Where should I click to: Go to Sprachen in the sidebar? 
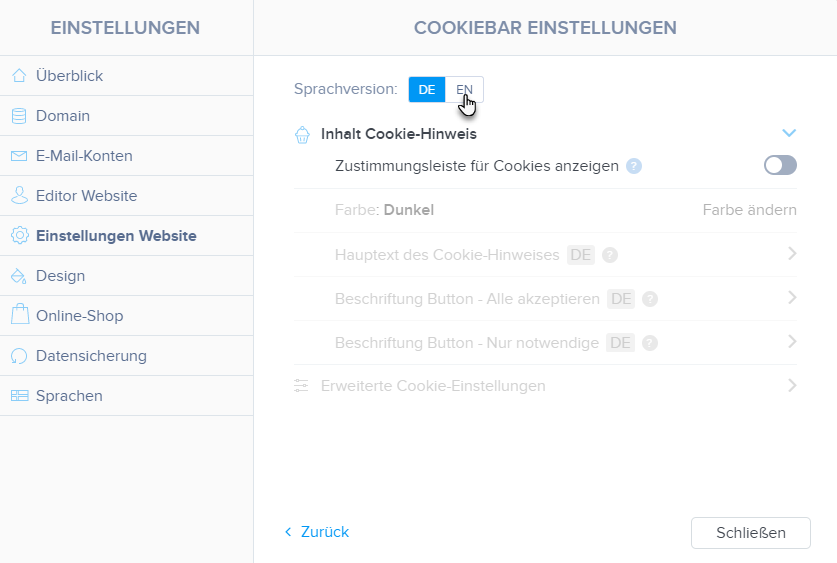69,396
